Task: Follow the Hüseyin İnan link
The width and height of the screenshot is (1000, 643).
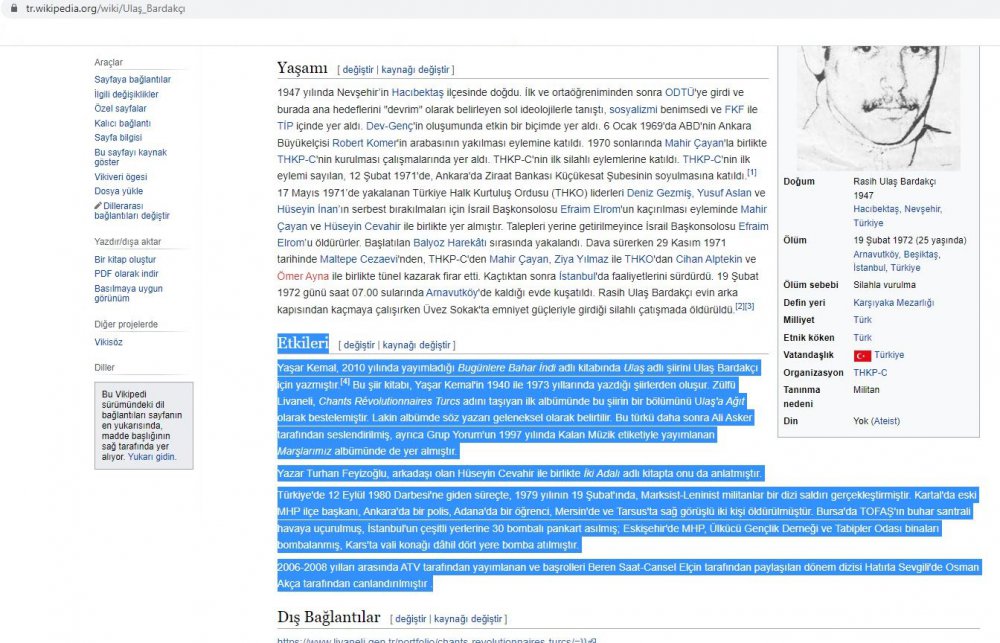Action: 308,209
